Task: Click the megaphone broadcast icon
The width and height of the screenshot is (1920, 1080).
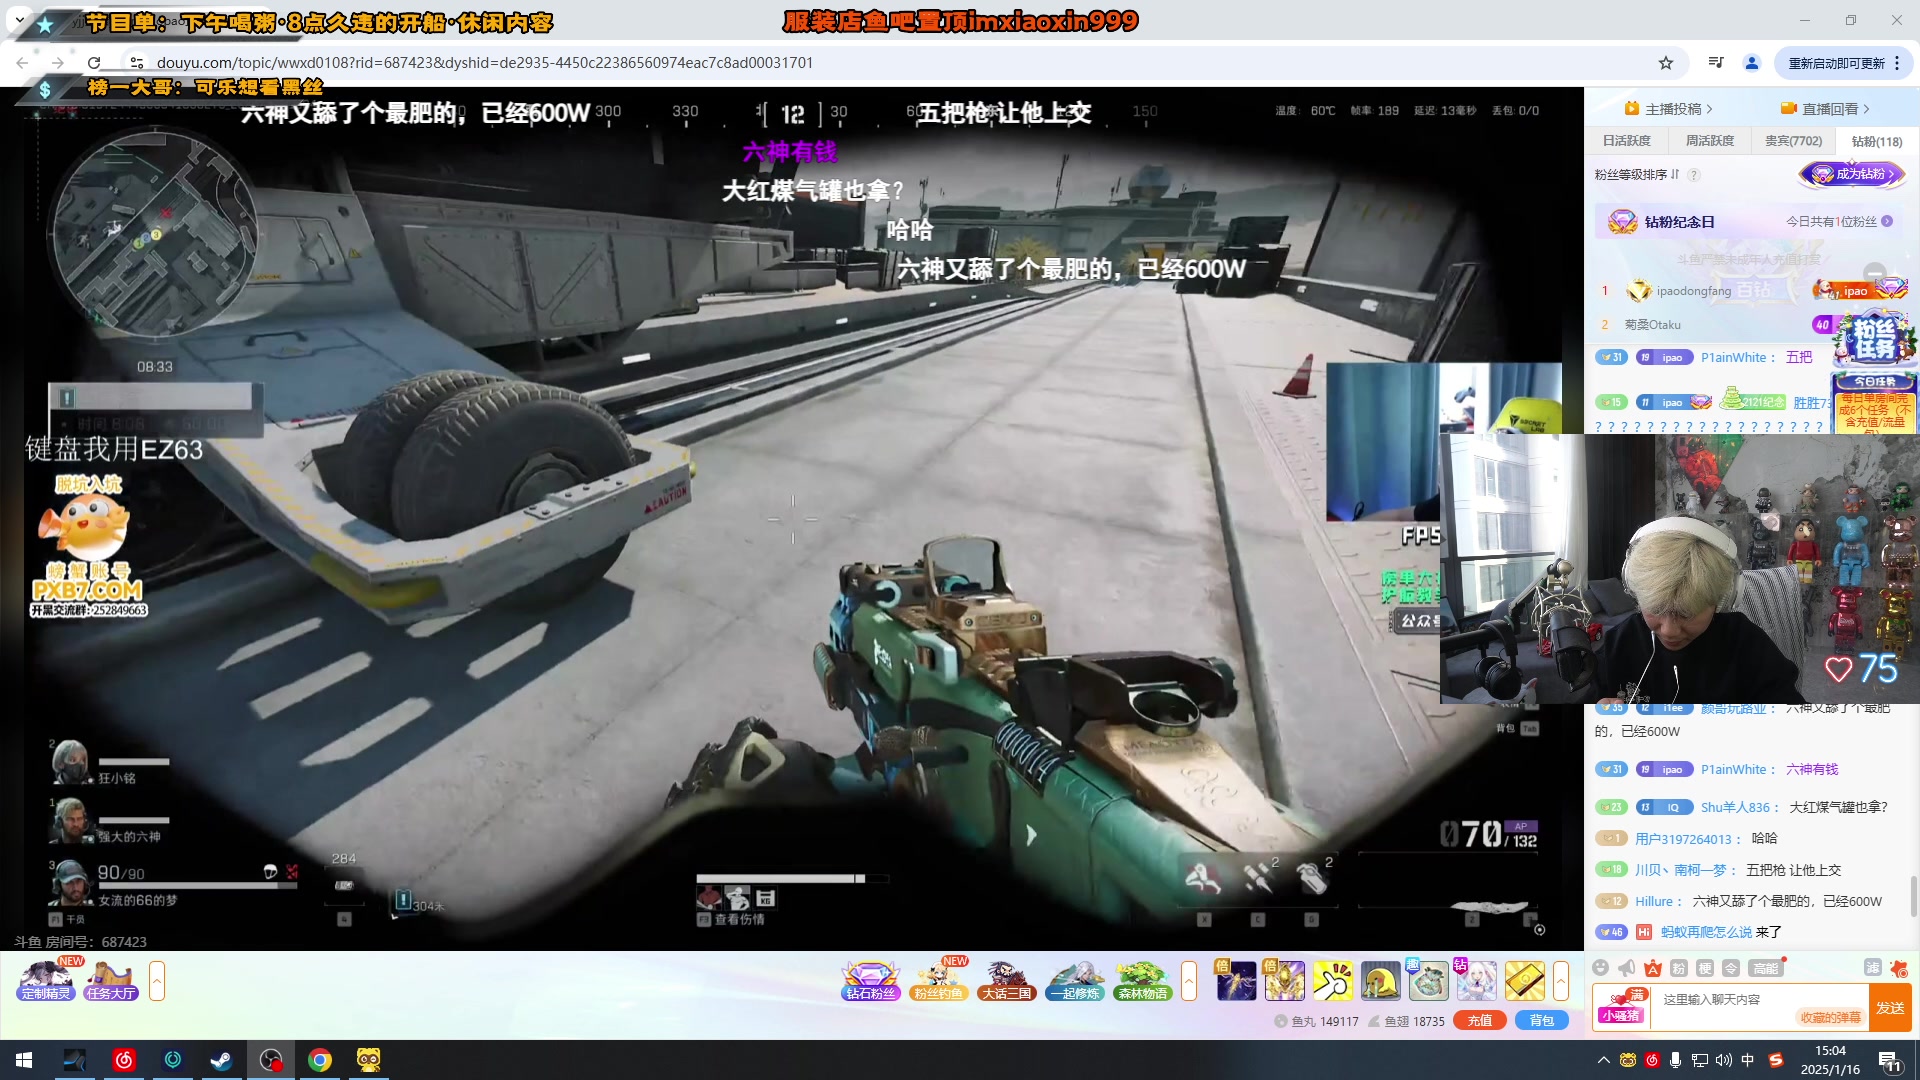Action: (1626, 968)
